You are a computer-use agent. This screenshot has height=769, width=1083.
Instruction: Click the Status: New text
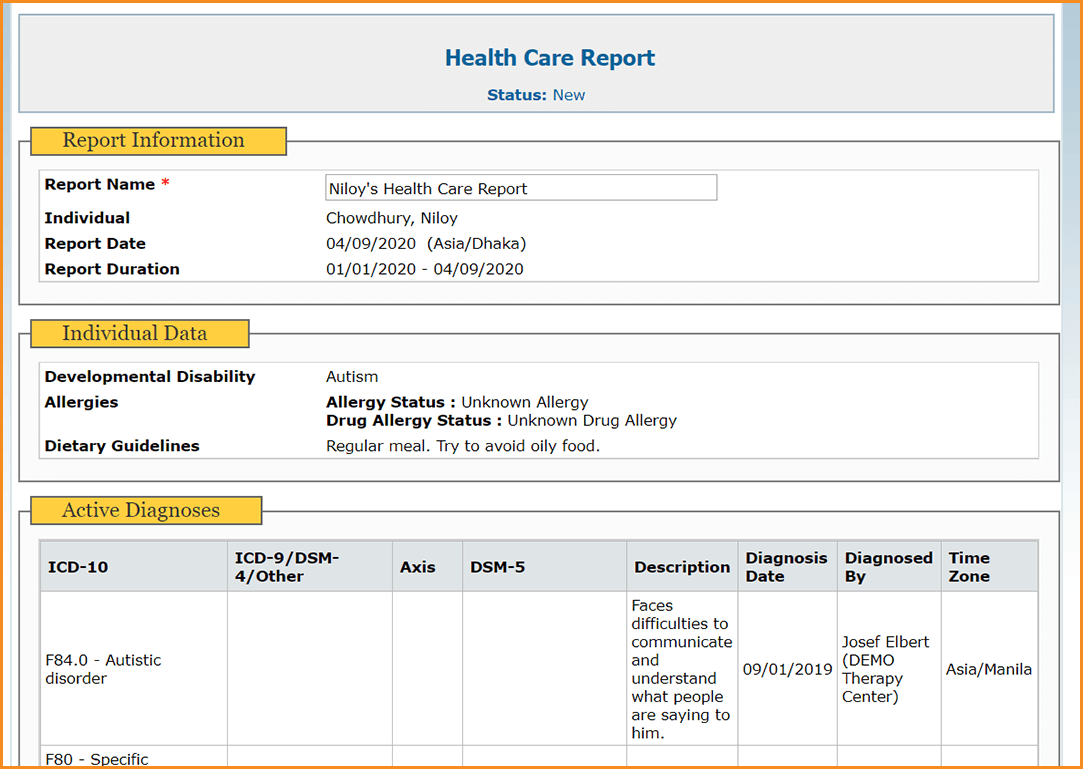coord(536,95)
